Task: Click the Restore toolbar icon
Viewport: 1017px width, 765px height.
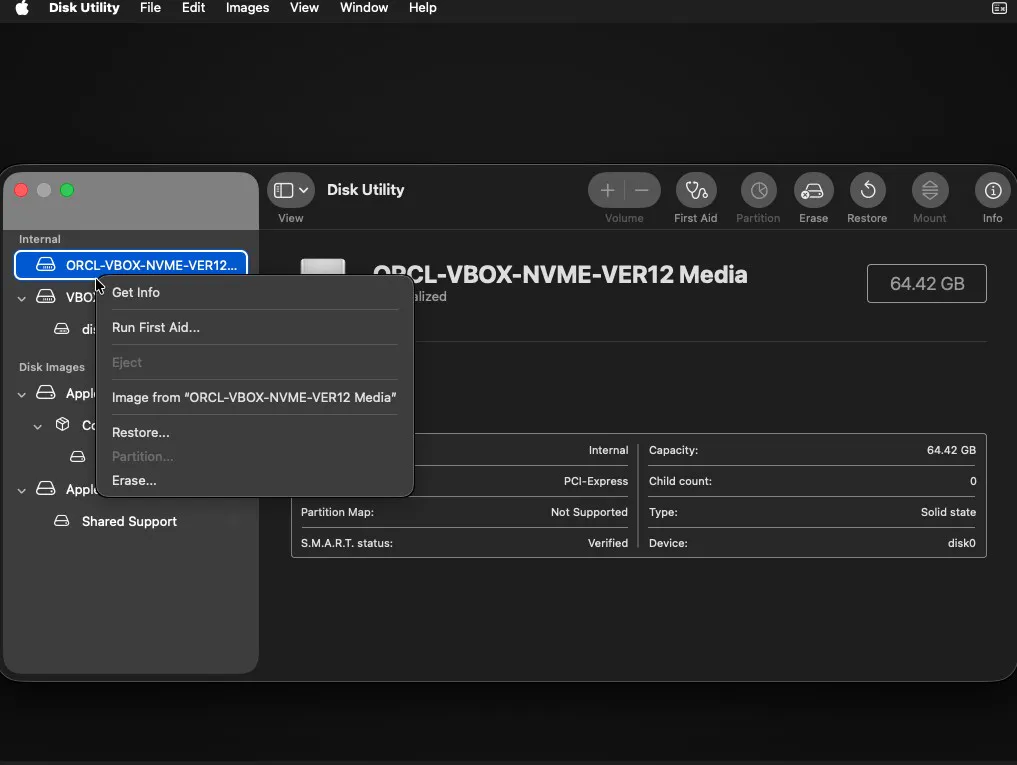Action: [867, 190]
